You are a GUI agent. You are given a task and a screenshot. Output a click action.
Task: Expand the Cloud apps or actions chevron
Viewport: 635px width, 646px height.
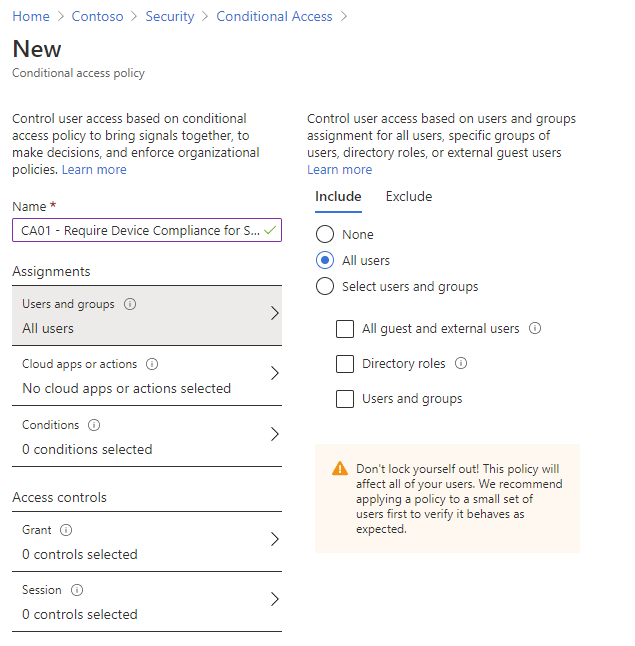click(x=275, y=373)
